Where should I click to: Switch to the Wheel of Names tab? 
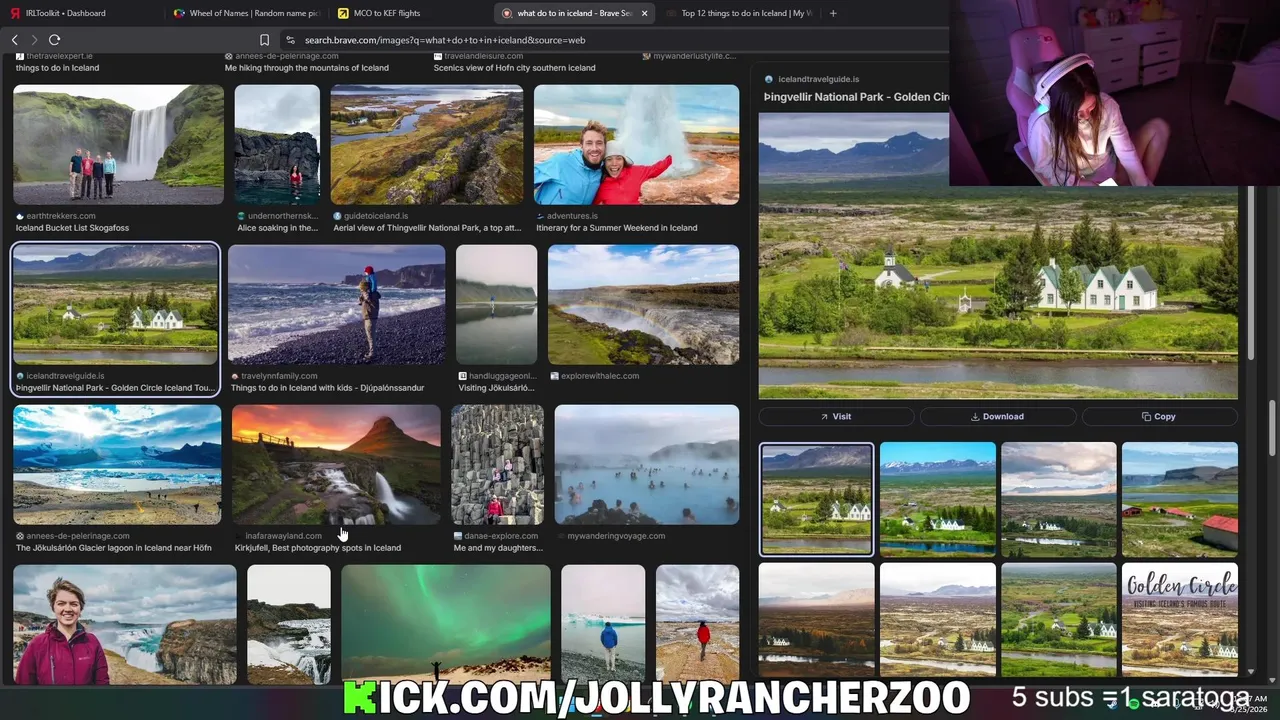(245, 13)
